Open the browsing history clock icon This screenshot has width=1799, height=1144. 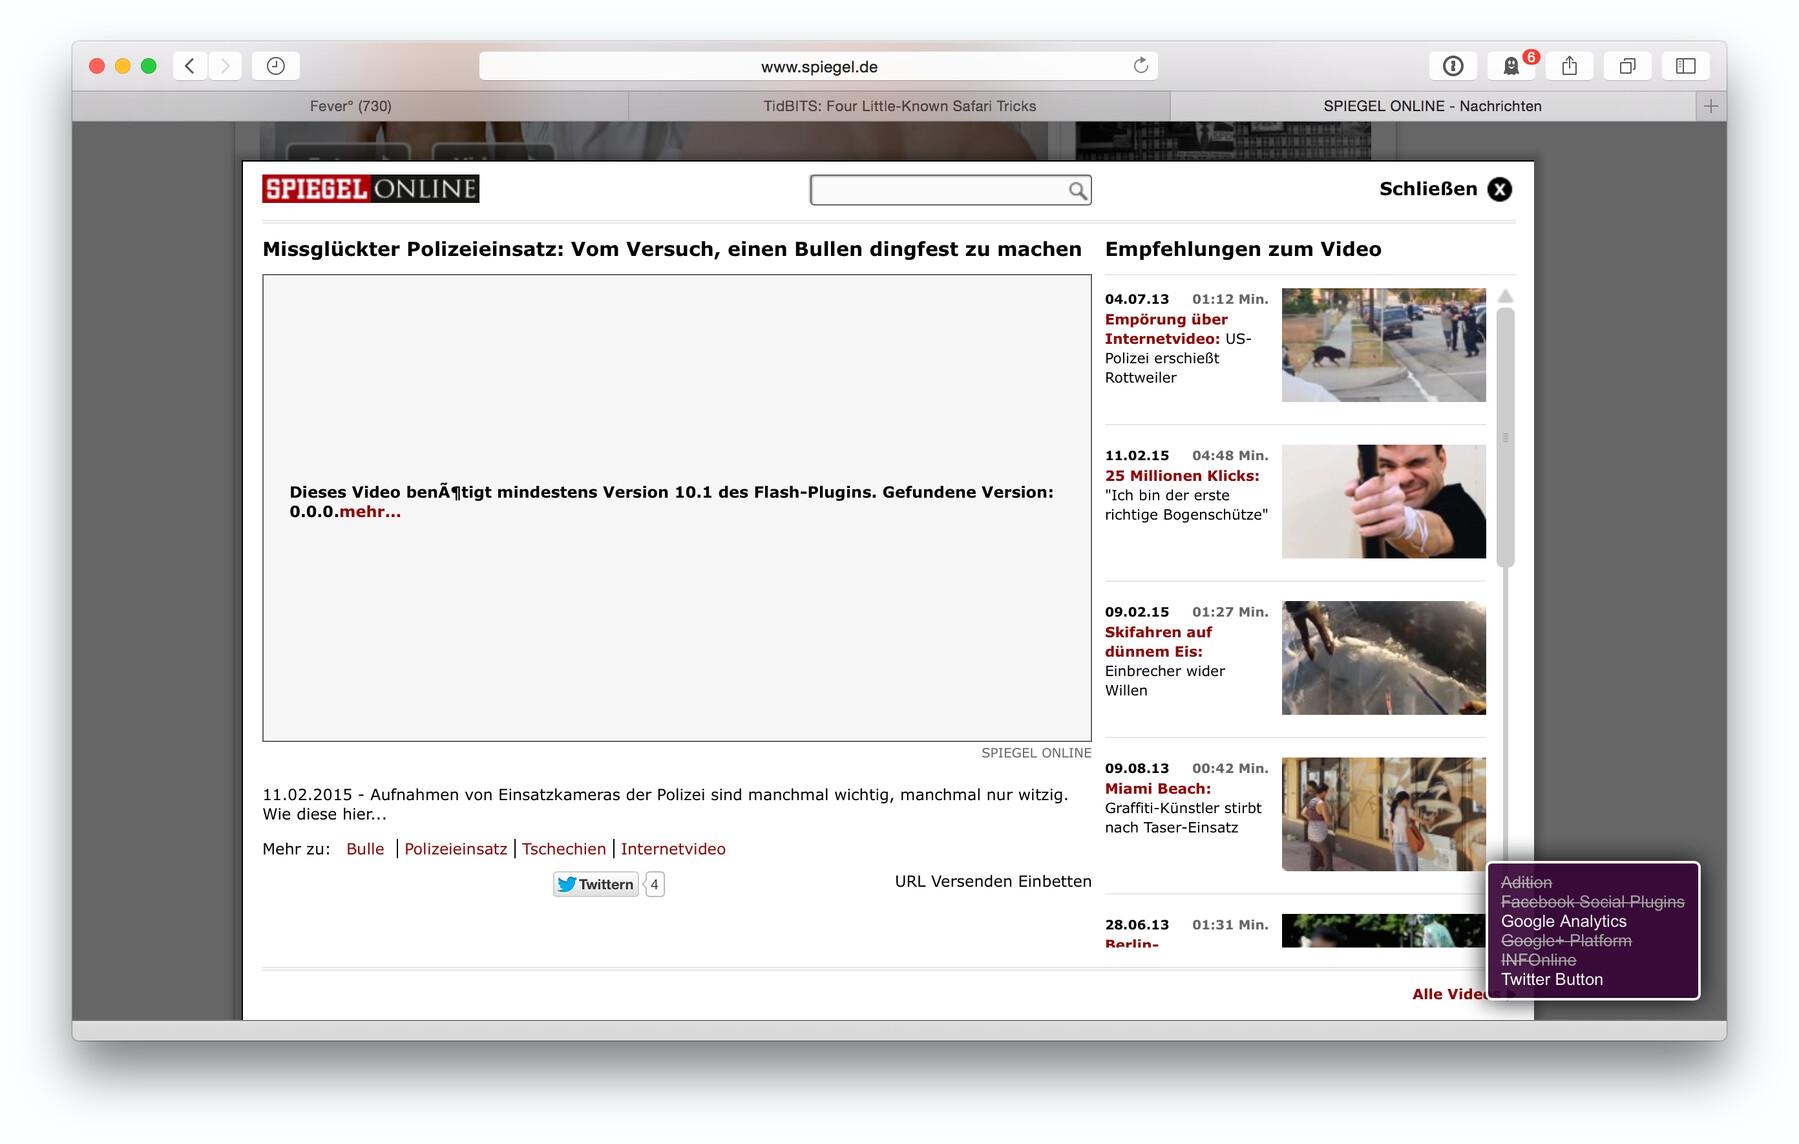click(276, 66)
